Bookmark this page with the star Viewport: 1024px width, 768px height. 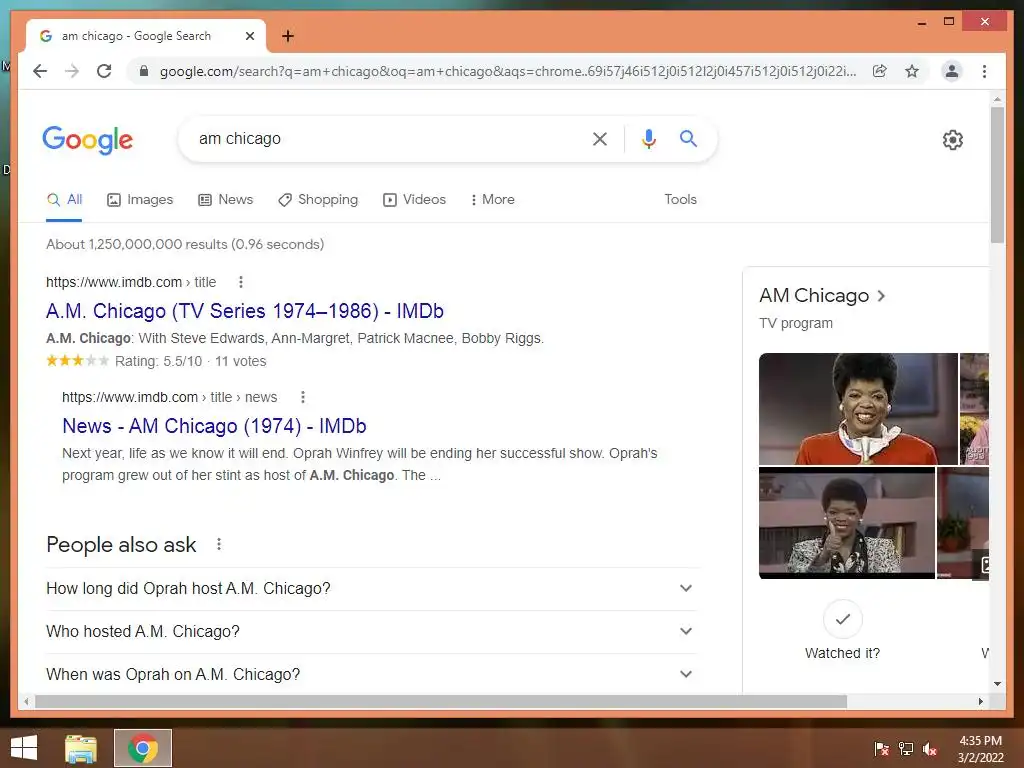pos(912,71)
